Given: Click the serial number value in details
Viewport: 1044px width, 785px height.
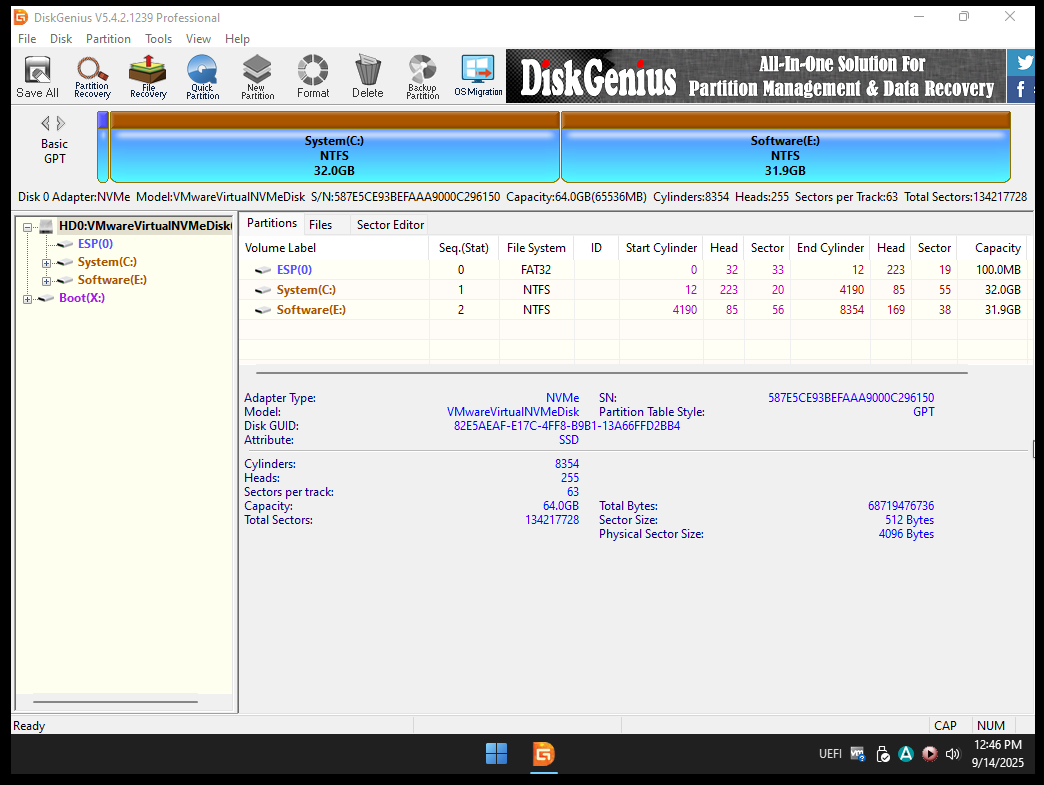Looking at the screenshot, I should pos(851,397).
